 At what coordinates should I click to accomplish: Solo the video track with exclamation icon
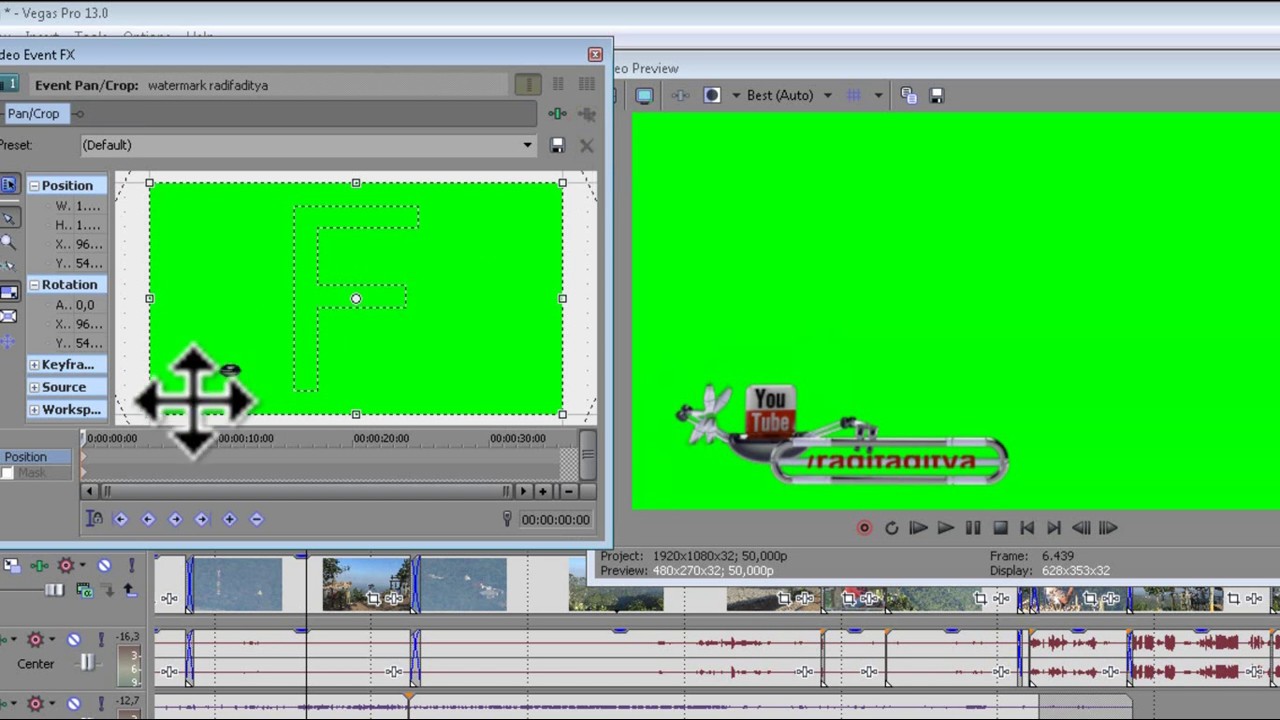[x=130, y=566]
